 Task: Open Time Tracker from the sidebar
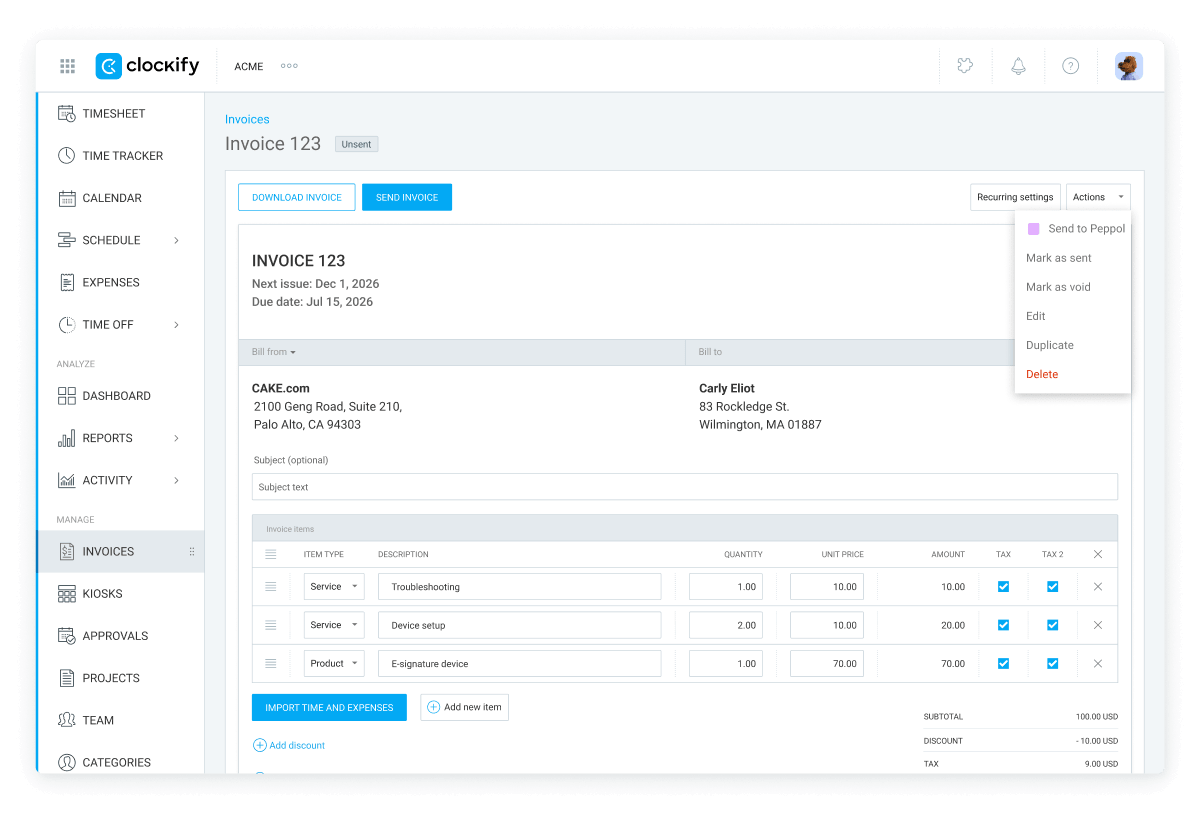120,156
